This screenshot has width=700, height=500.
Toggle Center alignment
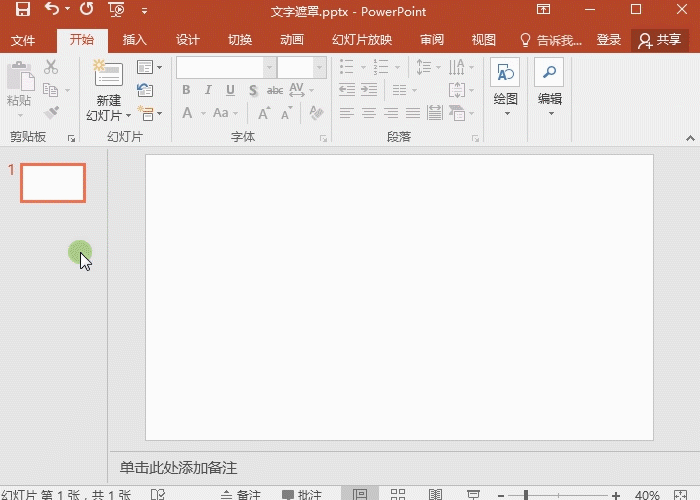click(369, 113)
